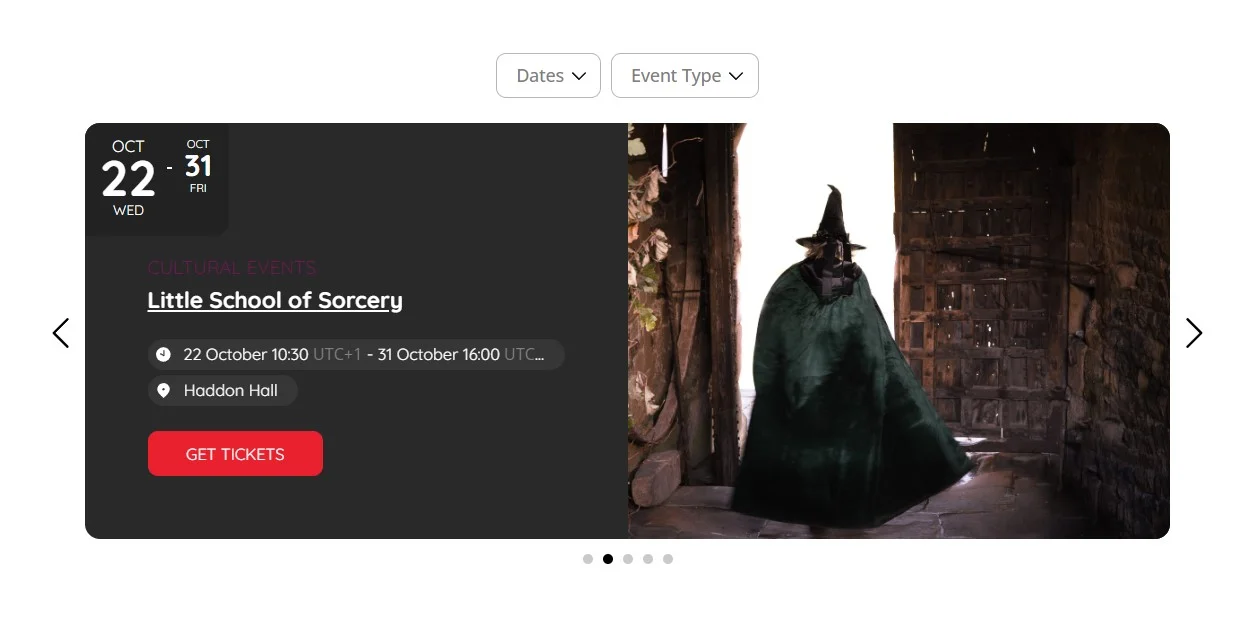
Task: Select the first carousel dot
Action: (588, 559)
